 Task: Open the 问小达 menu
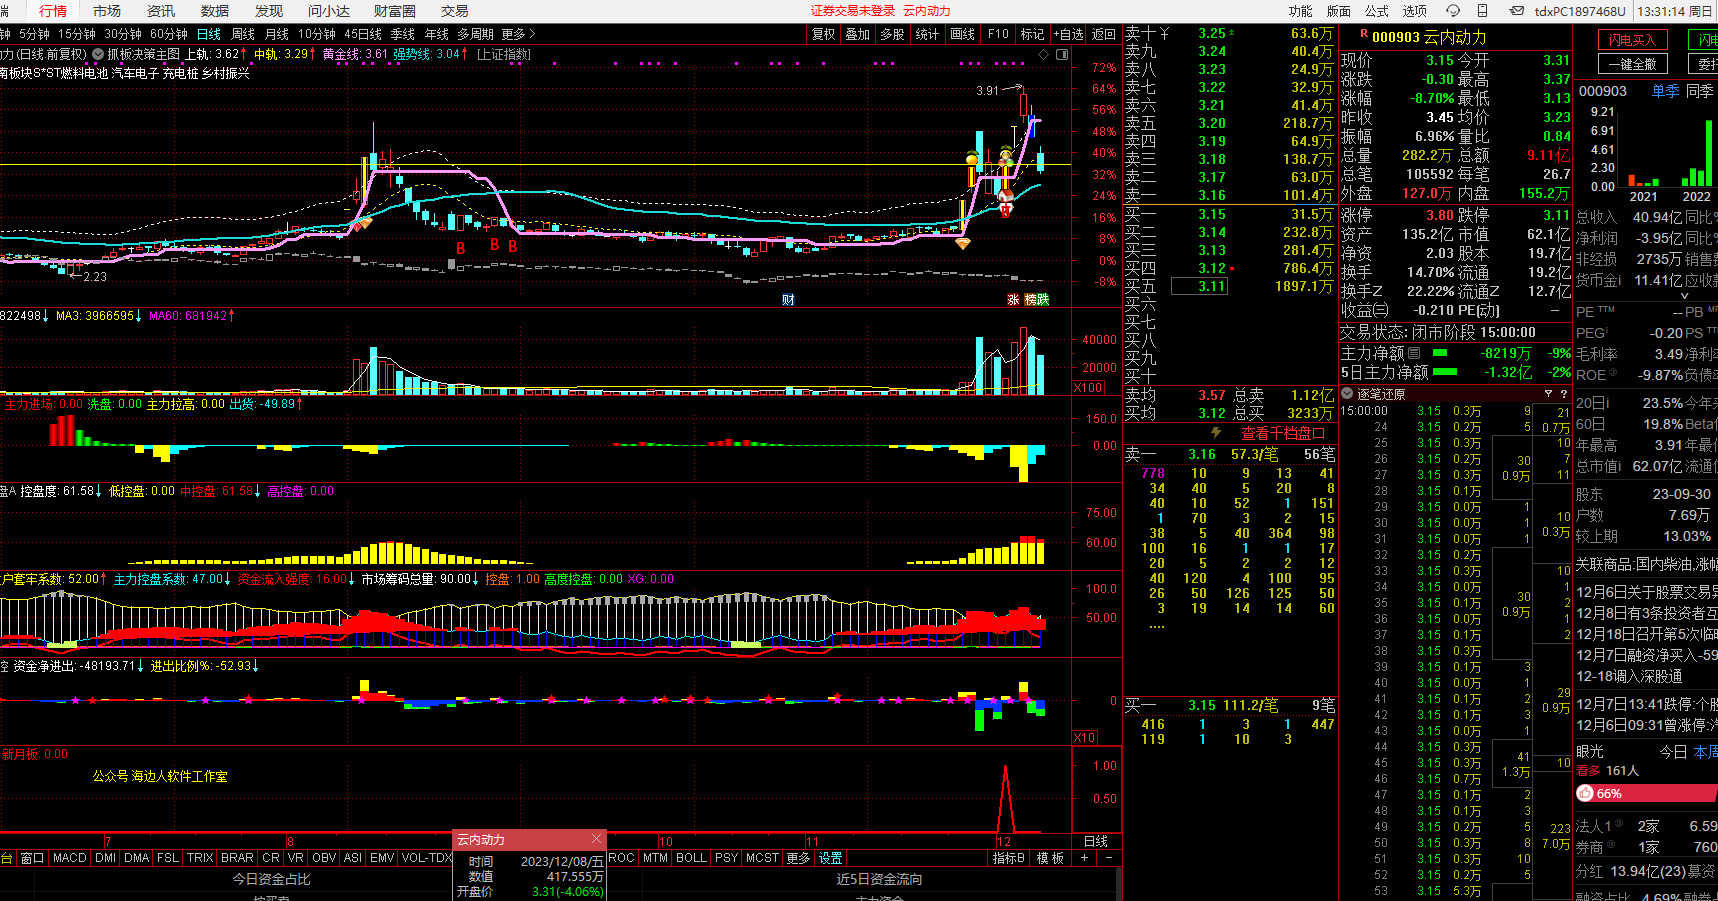coord(329,11)
